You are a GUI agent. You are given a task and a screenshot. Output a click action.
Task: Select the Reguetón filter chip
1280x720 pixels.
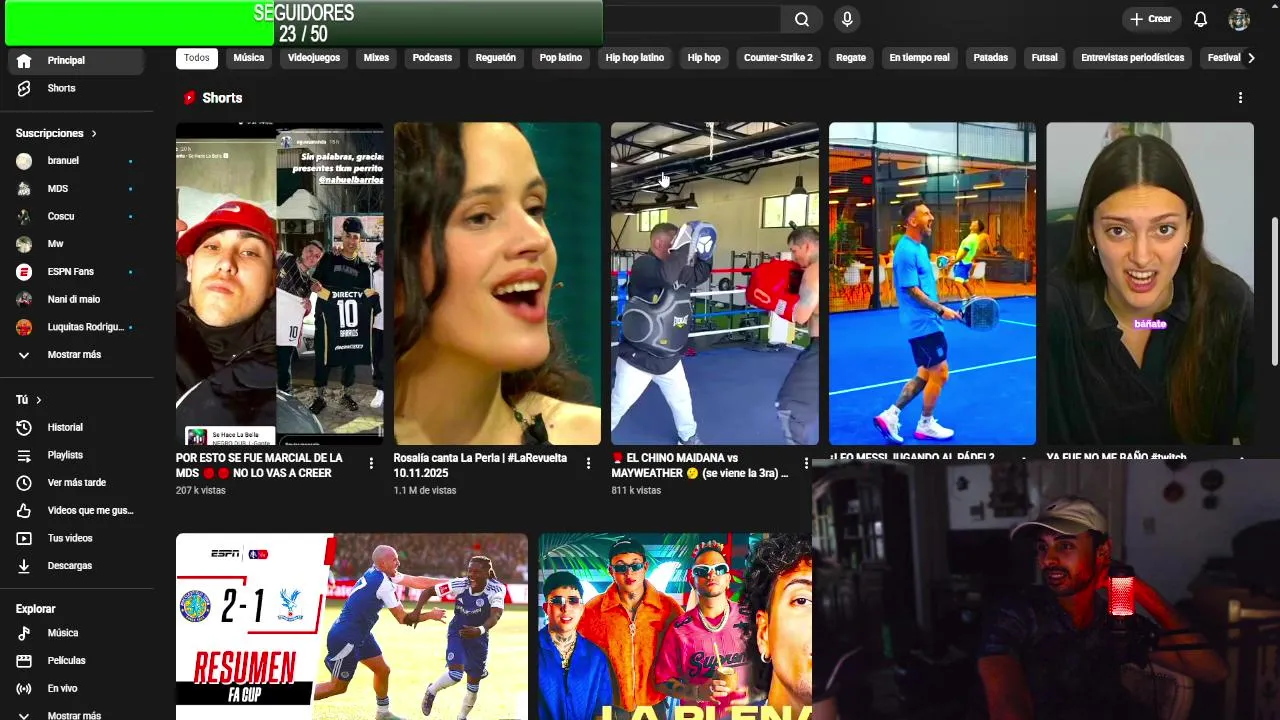[x=496, y=58]
